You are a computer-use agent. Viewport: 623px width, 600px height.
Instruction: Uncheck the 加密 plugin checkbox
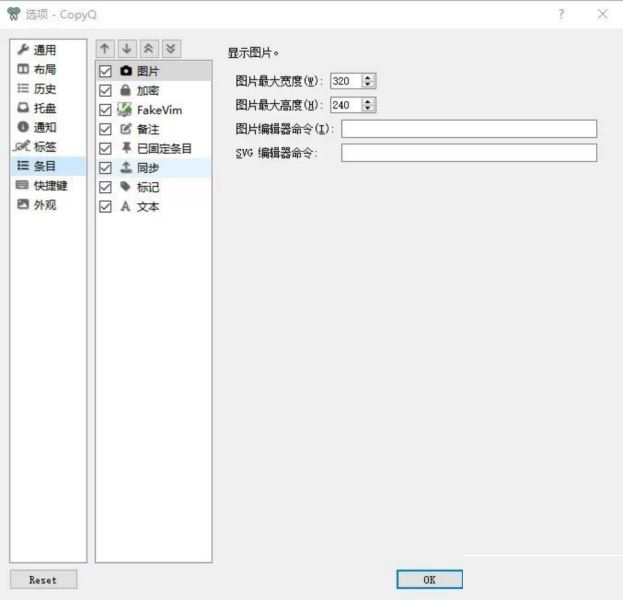pyautogui.click(x=105, y=91)
